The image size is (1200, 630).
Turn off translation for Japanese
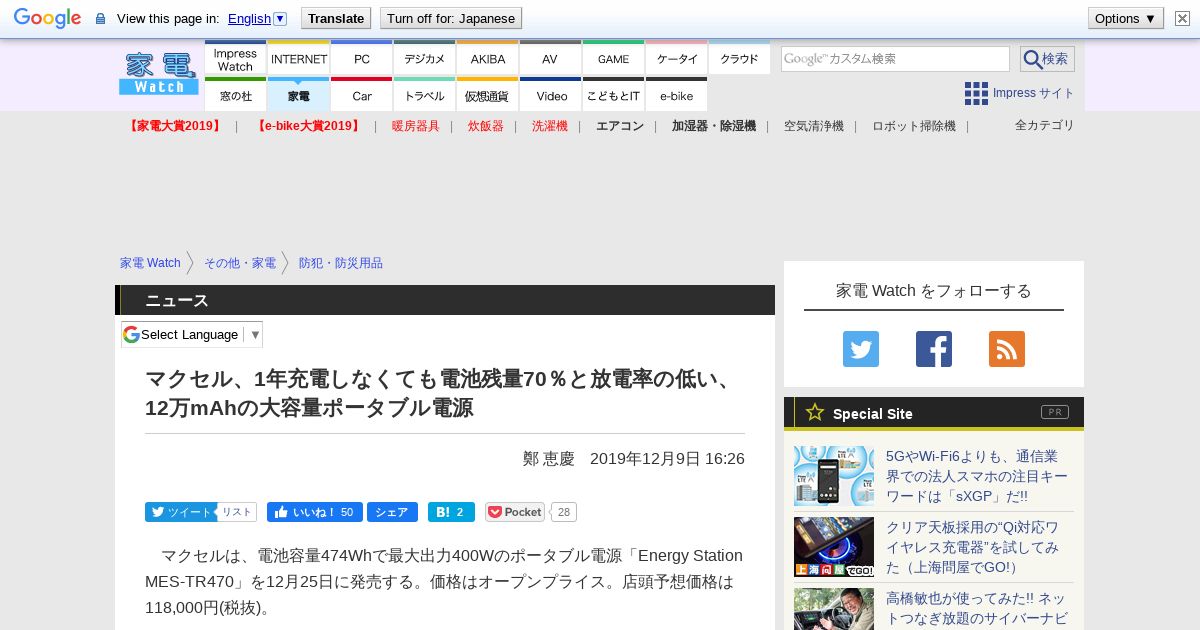451,18
